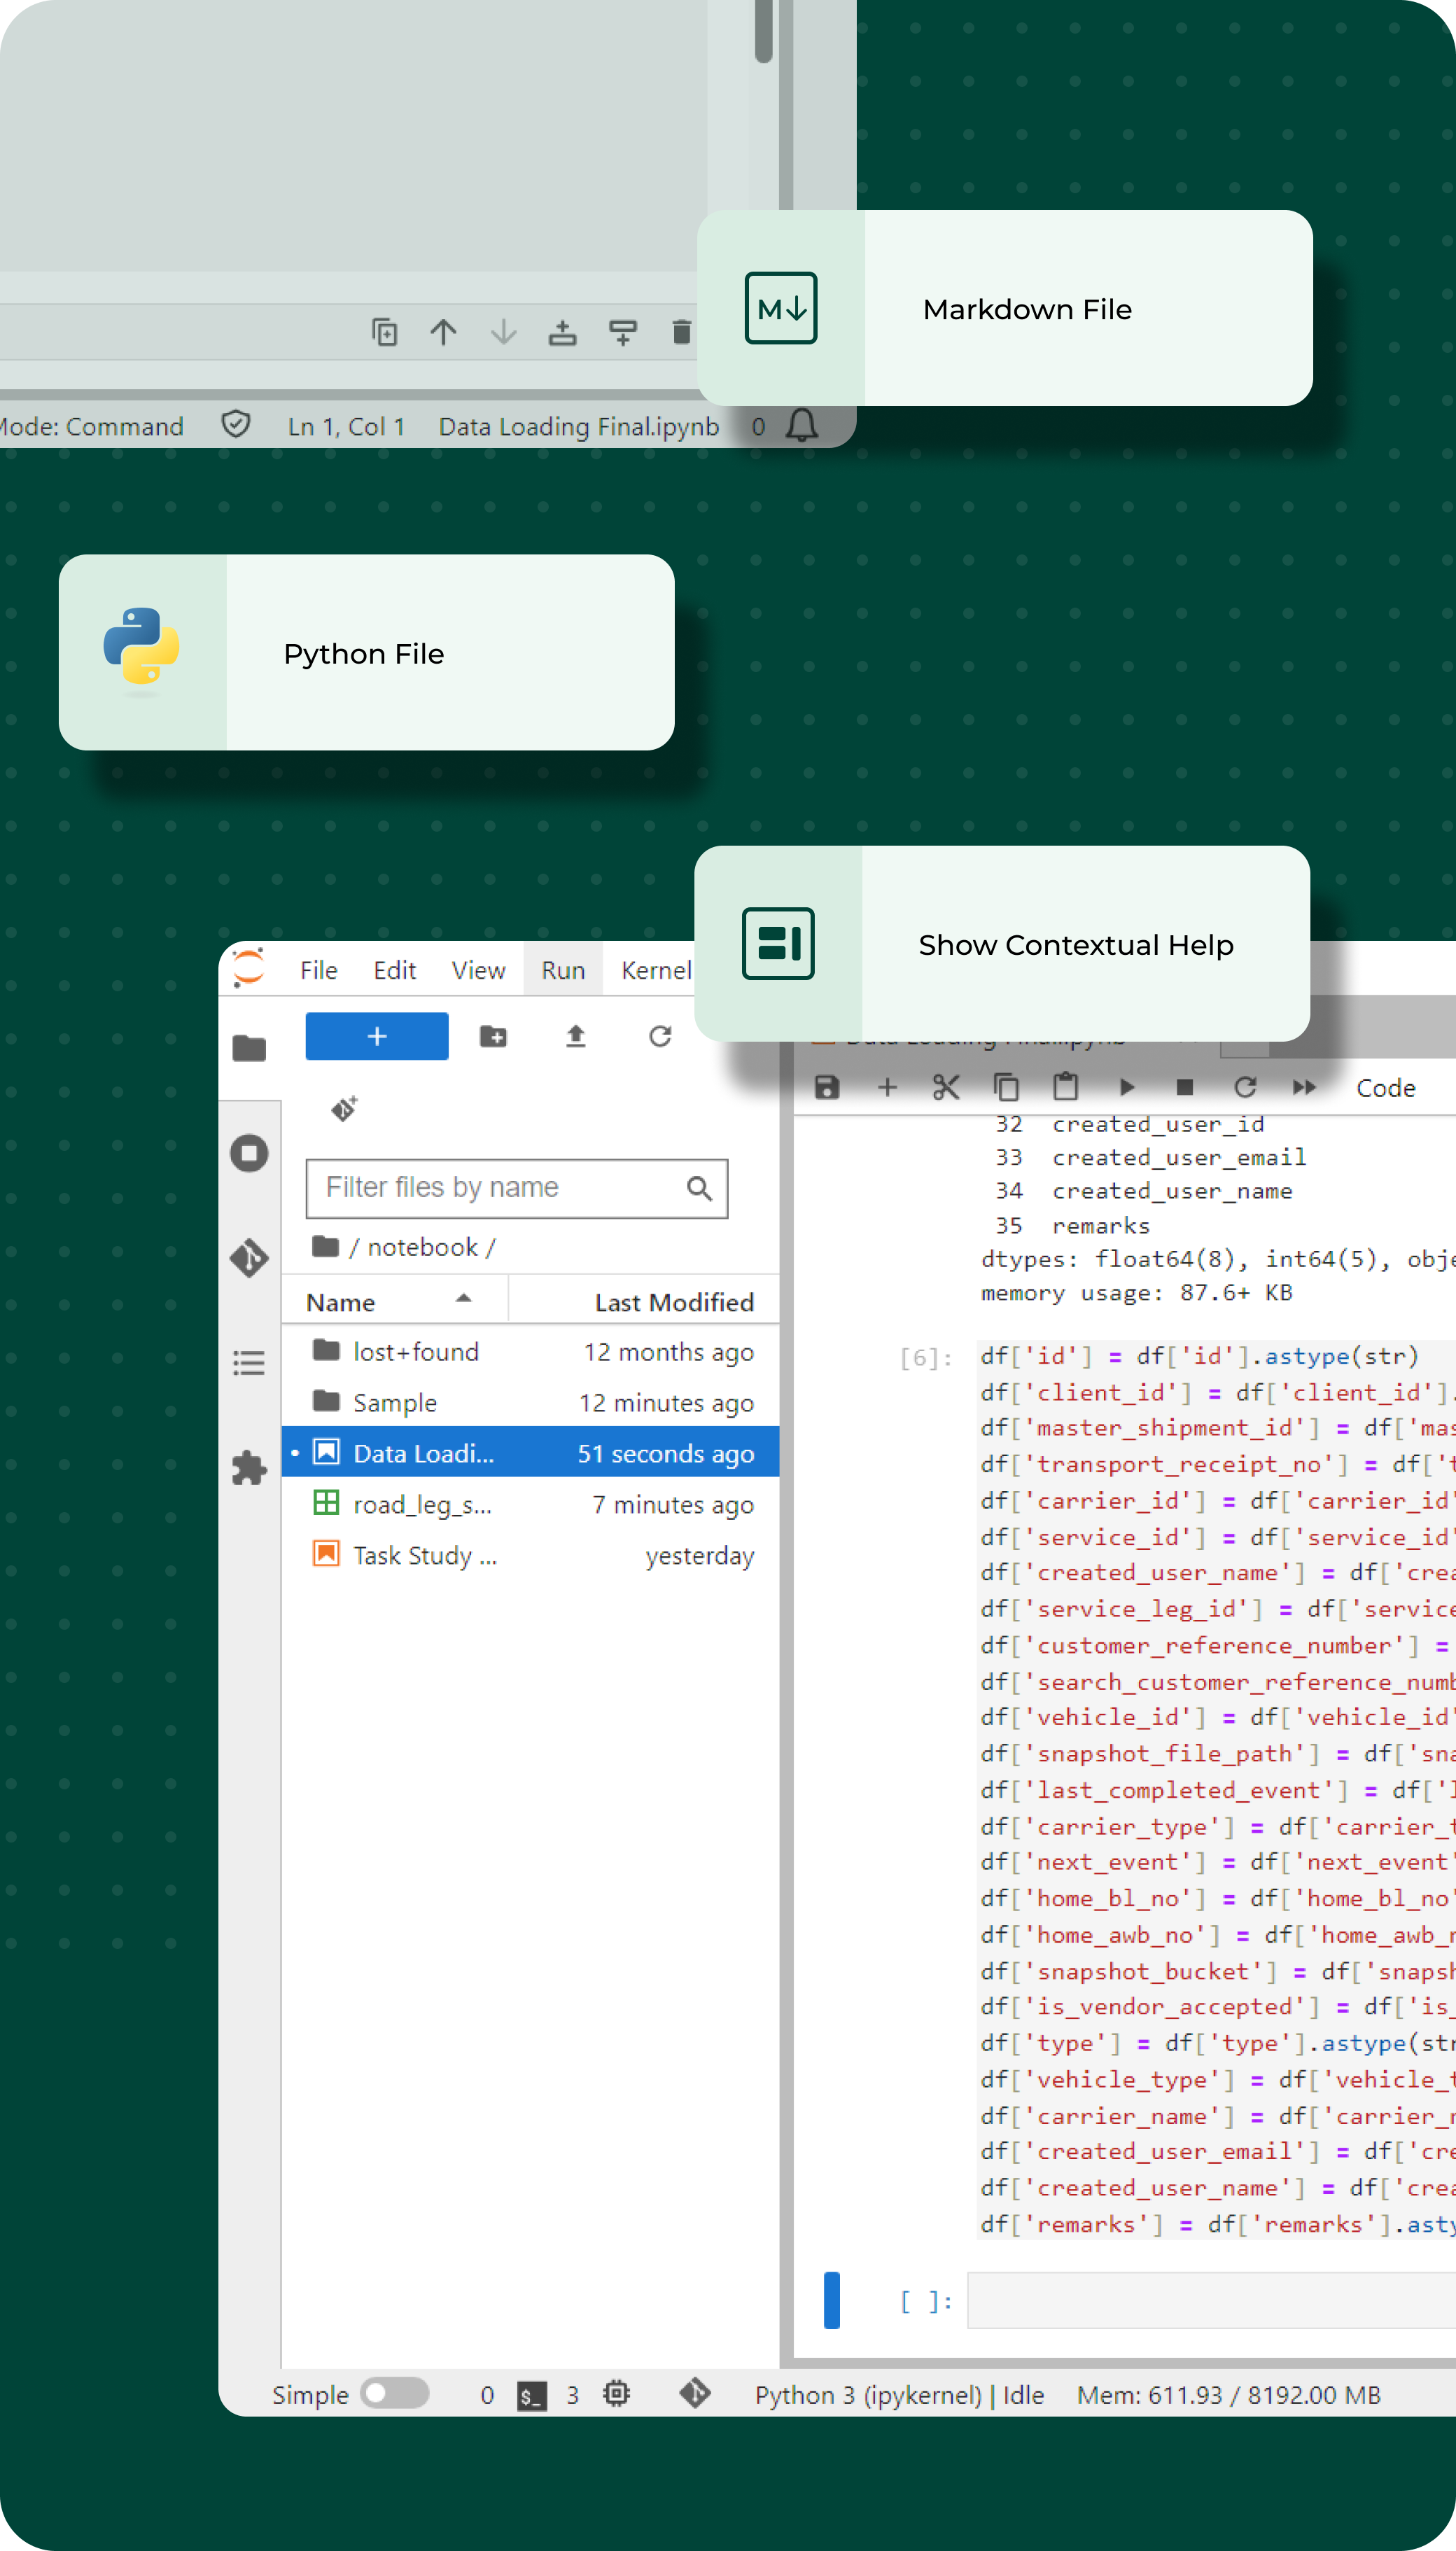Viewport: 1456px width, 2551px height.
Task: Open the Run menu
Action: (x=563, y=970)
